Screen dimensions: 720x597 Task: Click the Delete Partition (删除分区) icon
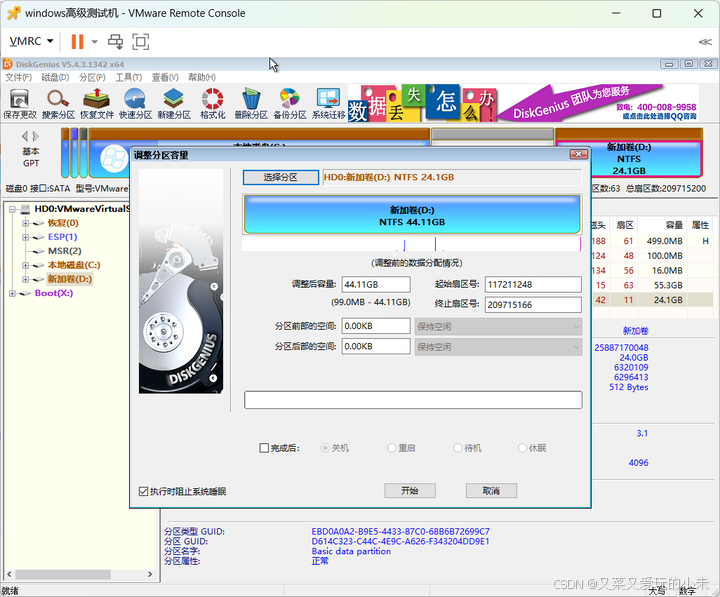click(x=251, y=103)
